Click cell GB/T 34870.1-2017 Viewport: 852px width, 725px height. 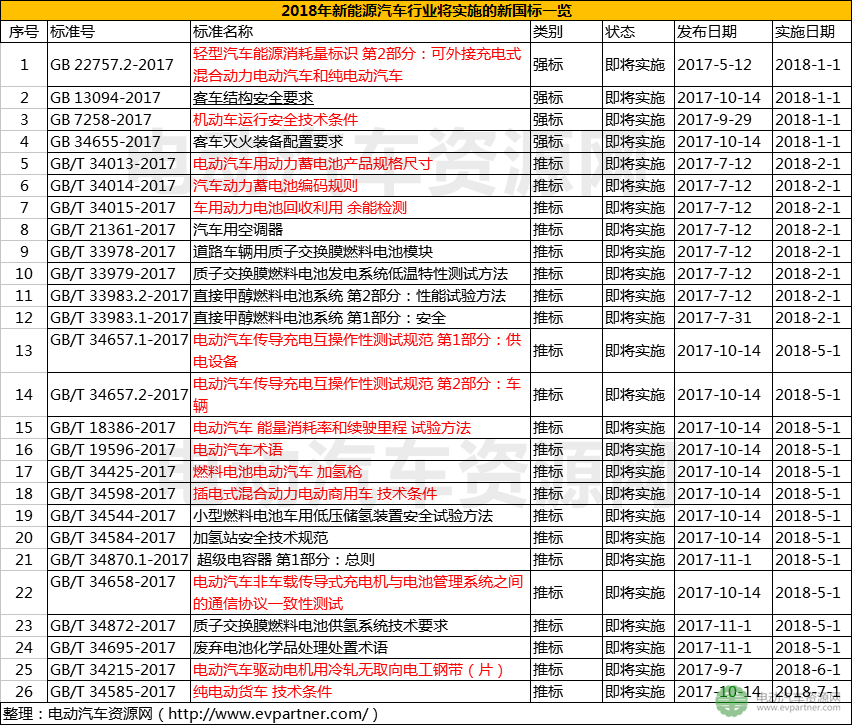(119, 560)
